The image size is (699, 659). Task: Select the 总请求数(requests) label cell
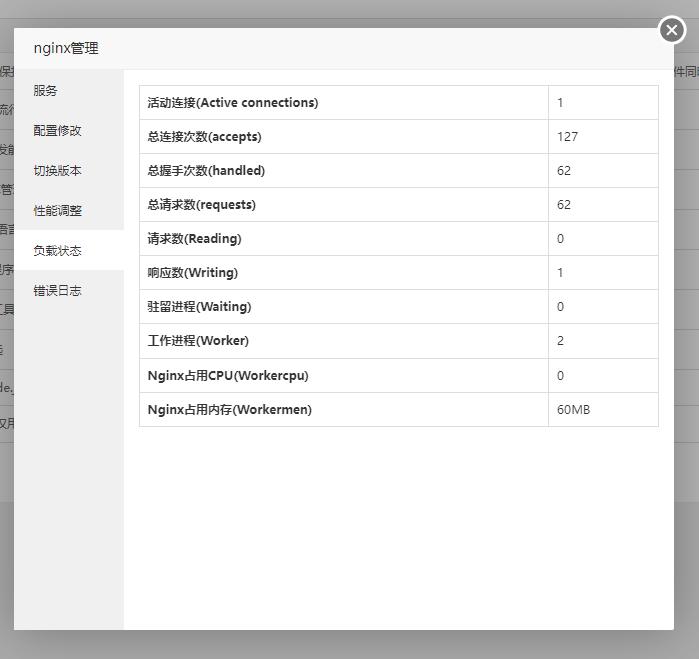point(202,205)
